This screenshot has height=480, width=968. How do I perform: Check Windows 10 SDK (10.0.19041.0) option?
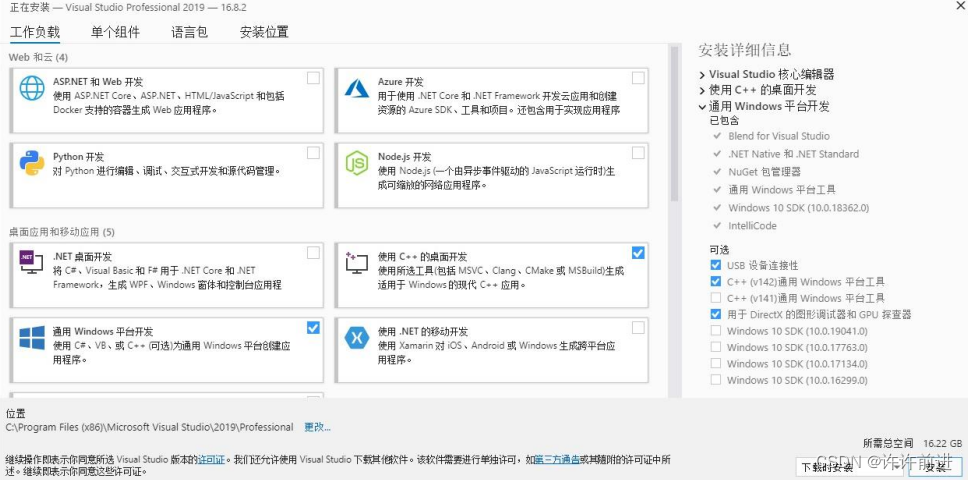click(716, 331)
